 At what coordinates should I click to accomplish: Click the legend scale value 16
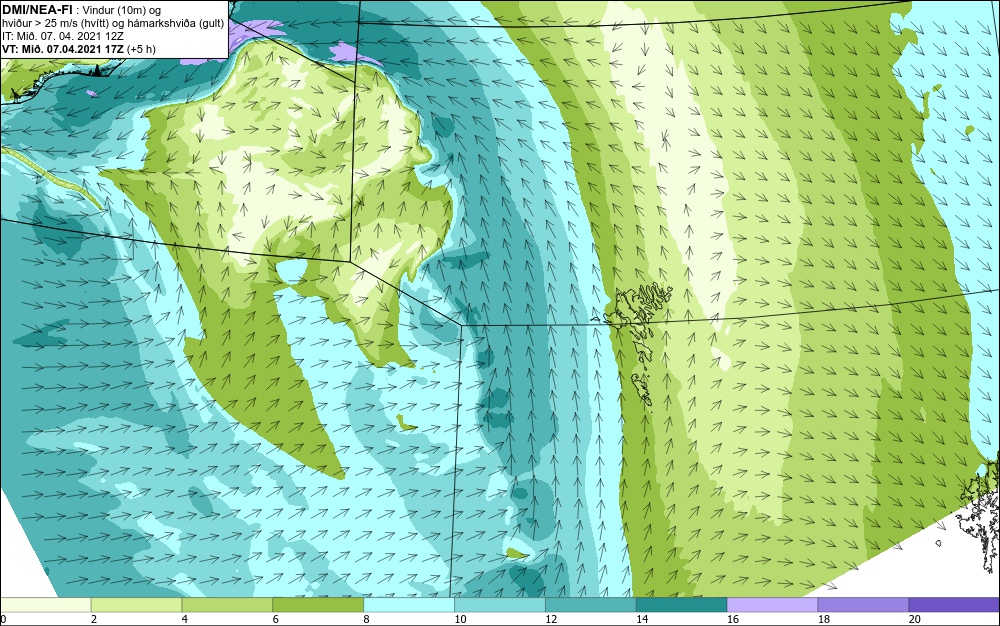pos(733,619)
